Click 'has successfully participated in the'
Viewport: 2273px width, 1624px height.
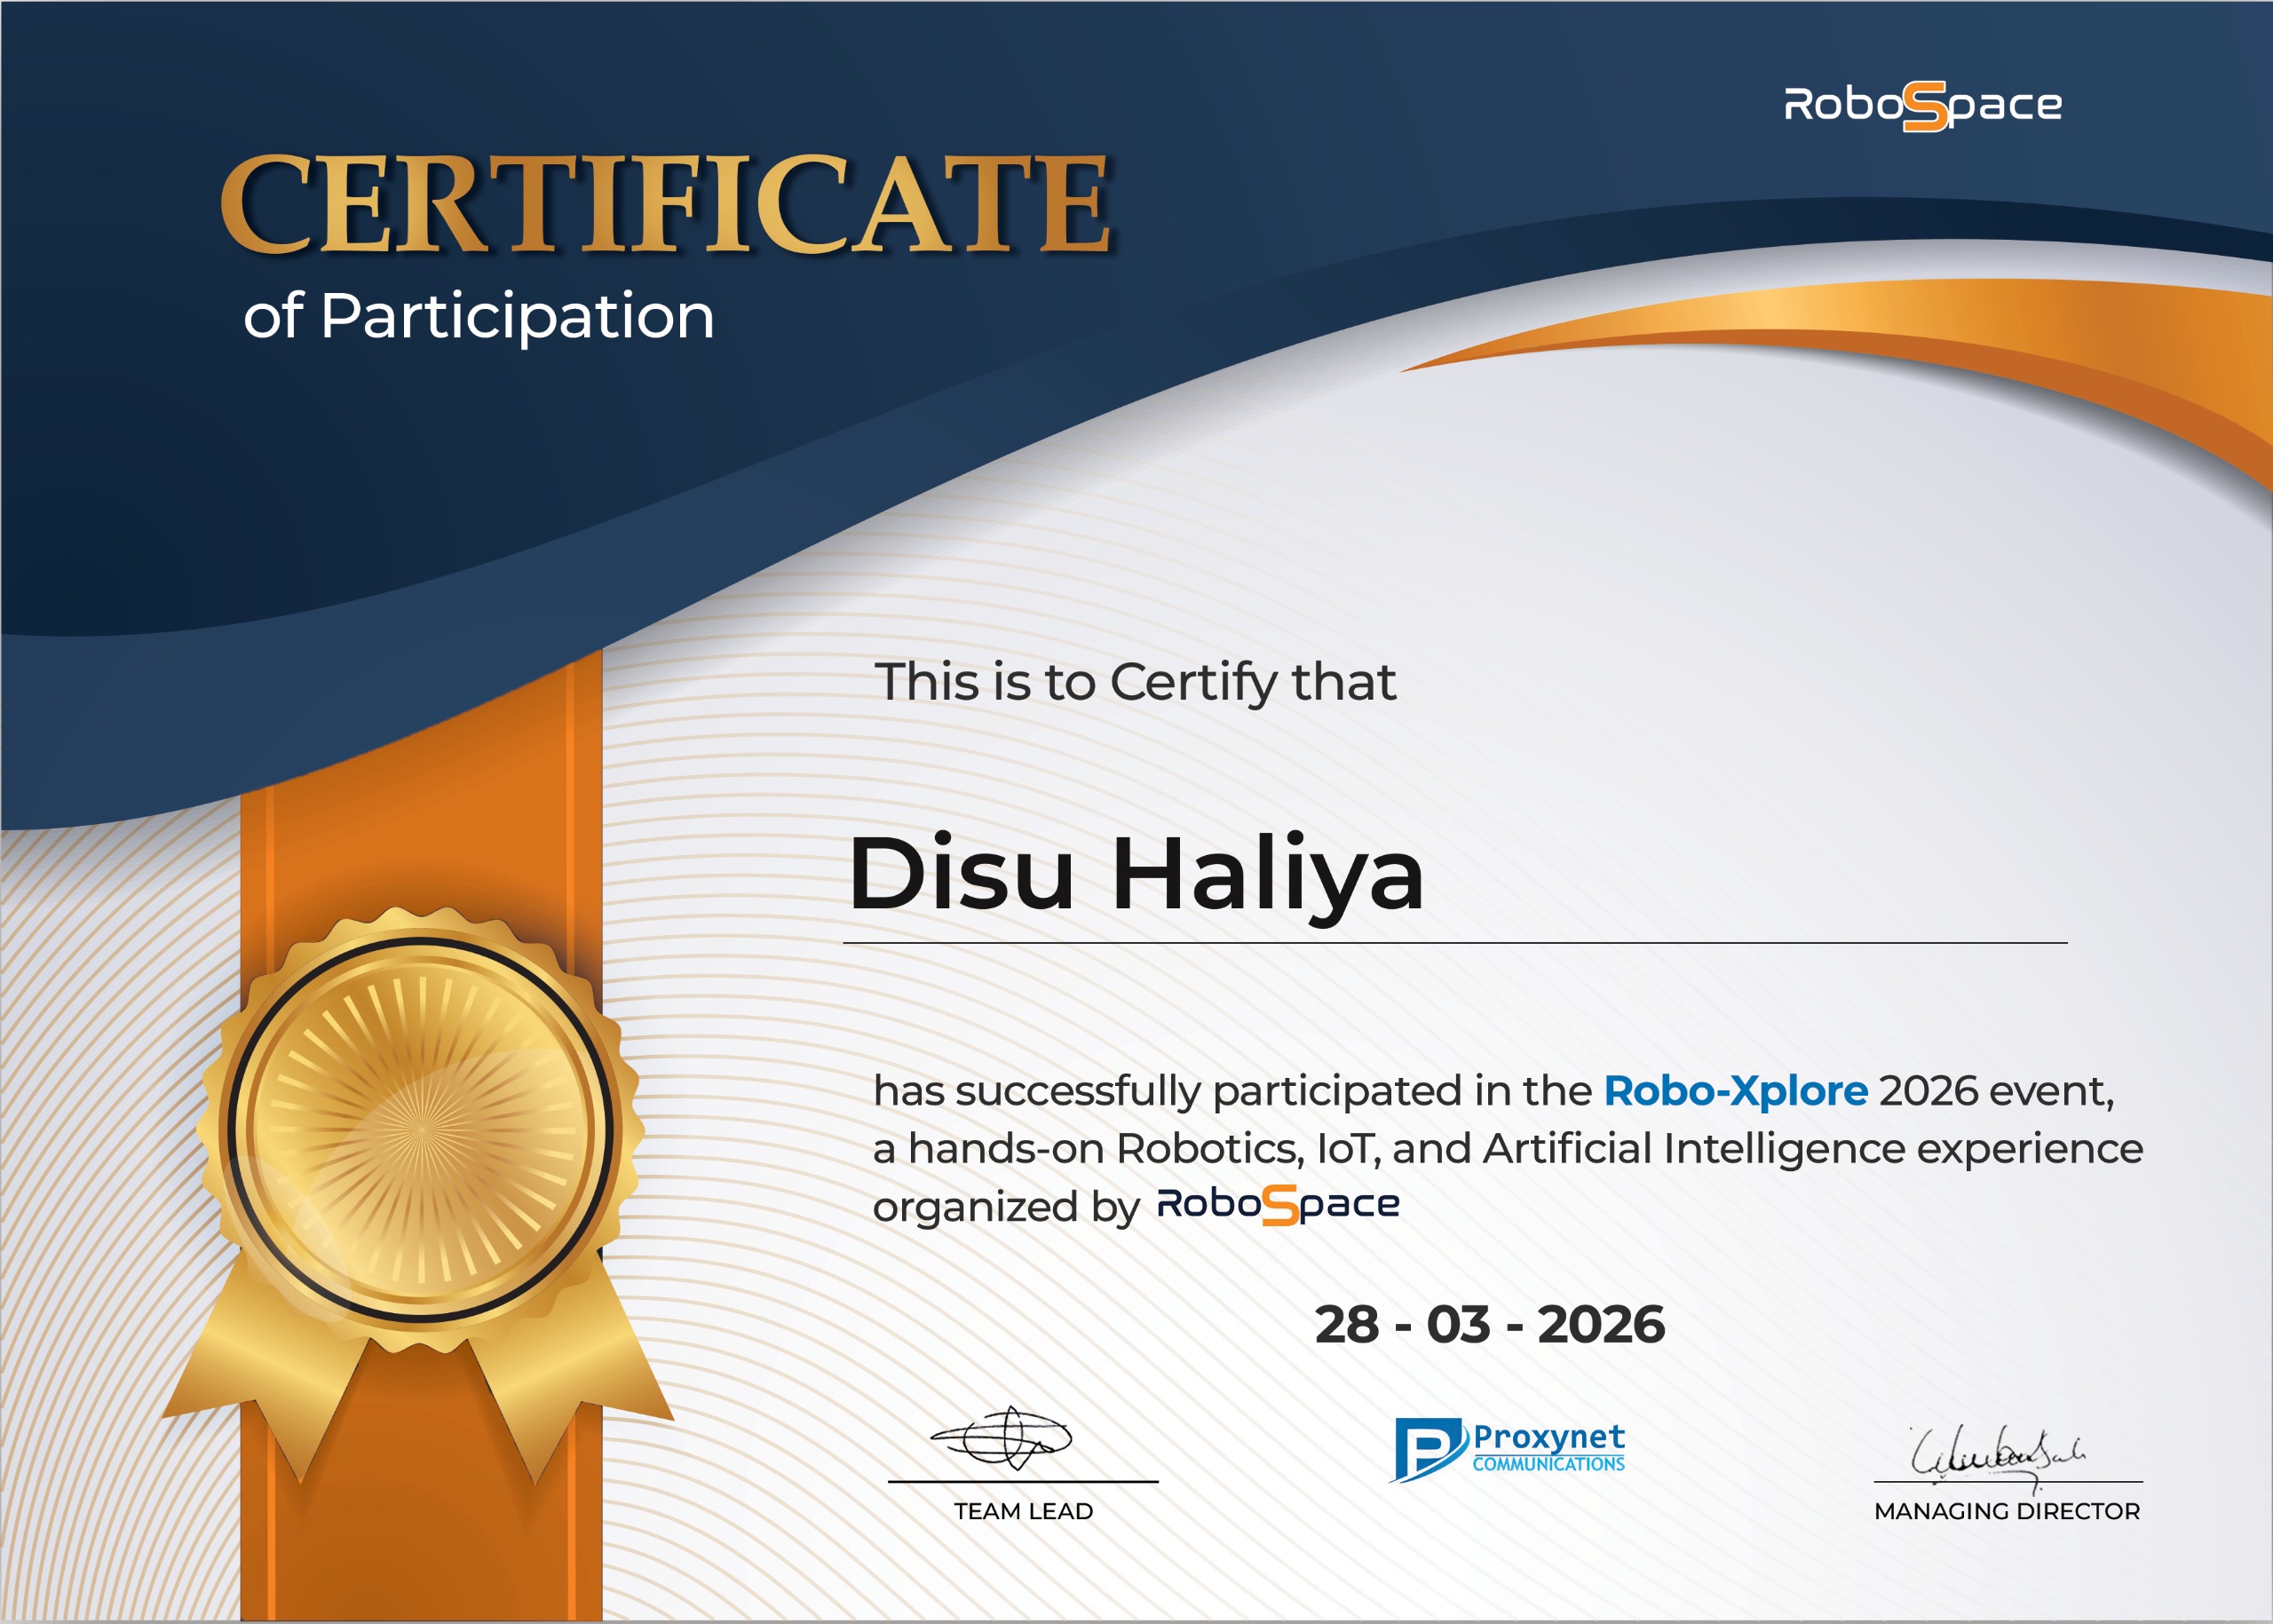pos(1232,1092)
